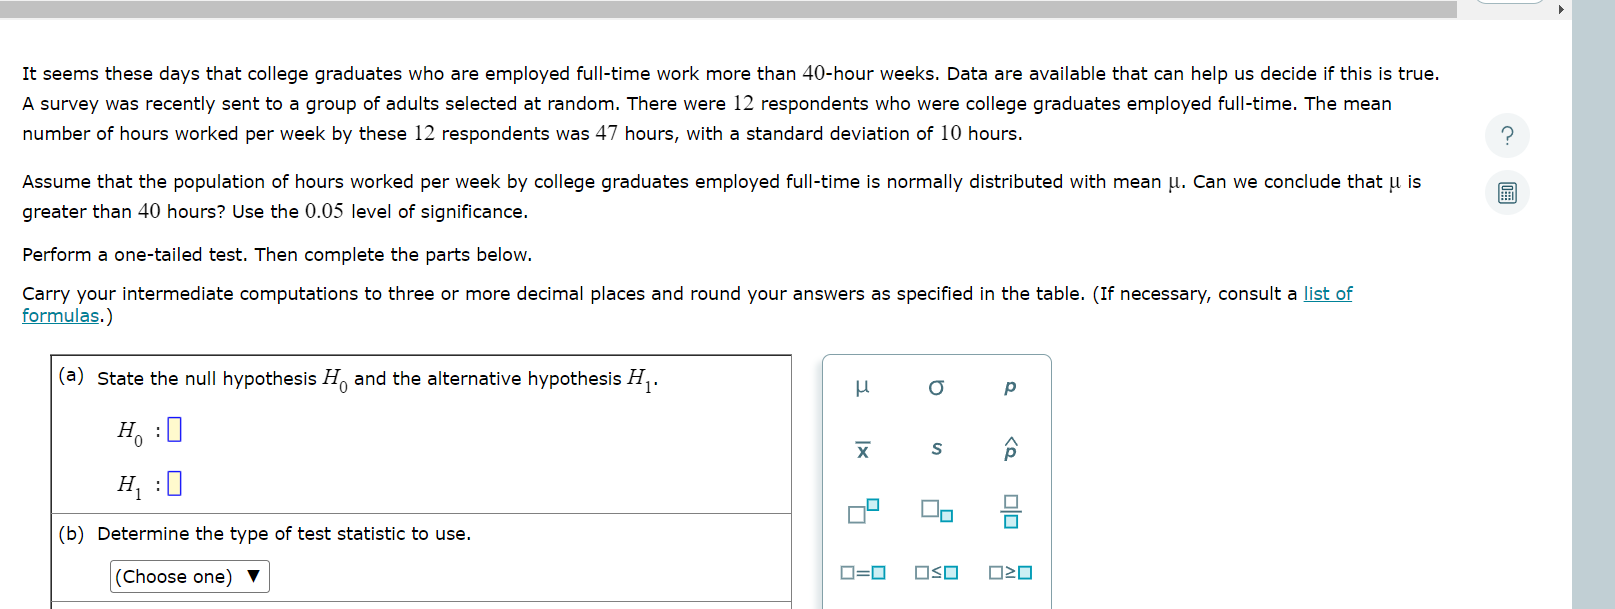Select the μ symbol in the palette
This screenshot has width=1615, height=609.
(x=864, y=388)
